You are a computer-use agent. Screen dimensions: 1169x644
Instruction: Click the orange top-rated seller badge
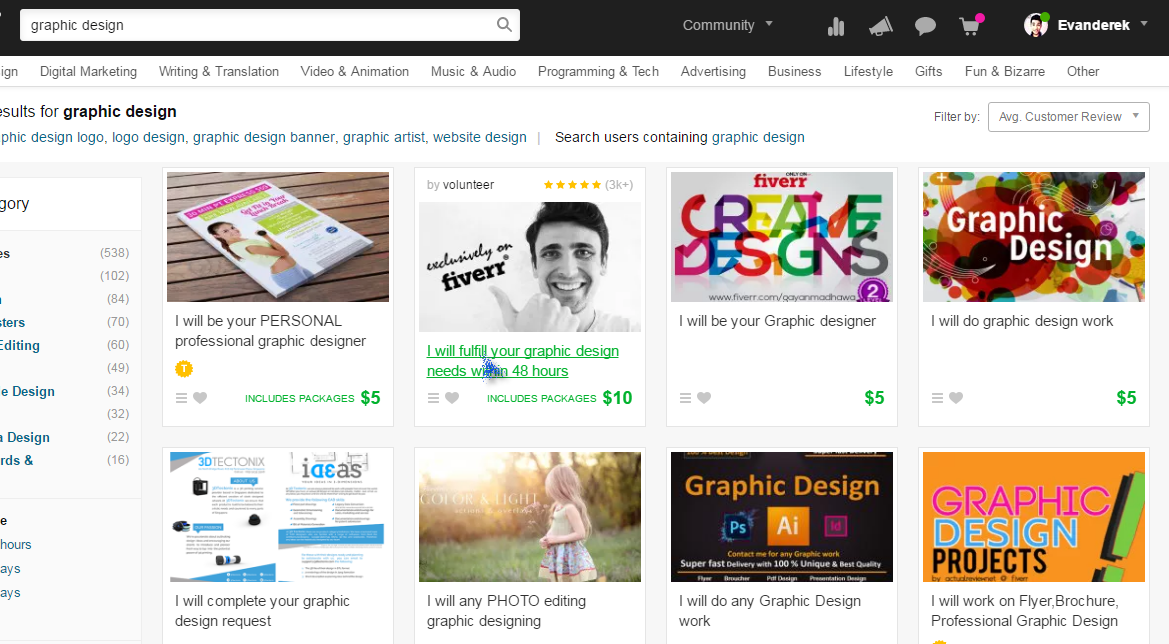tap(183, 368)
